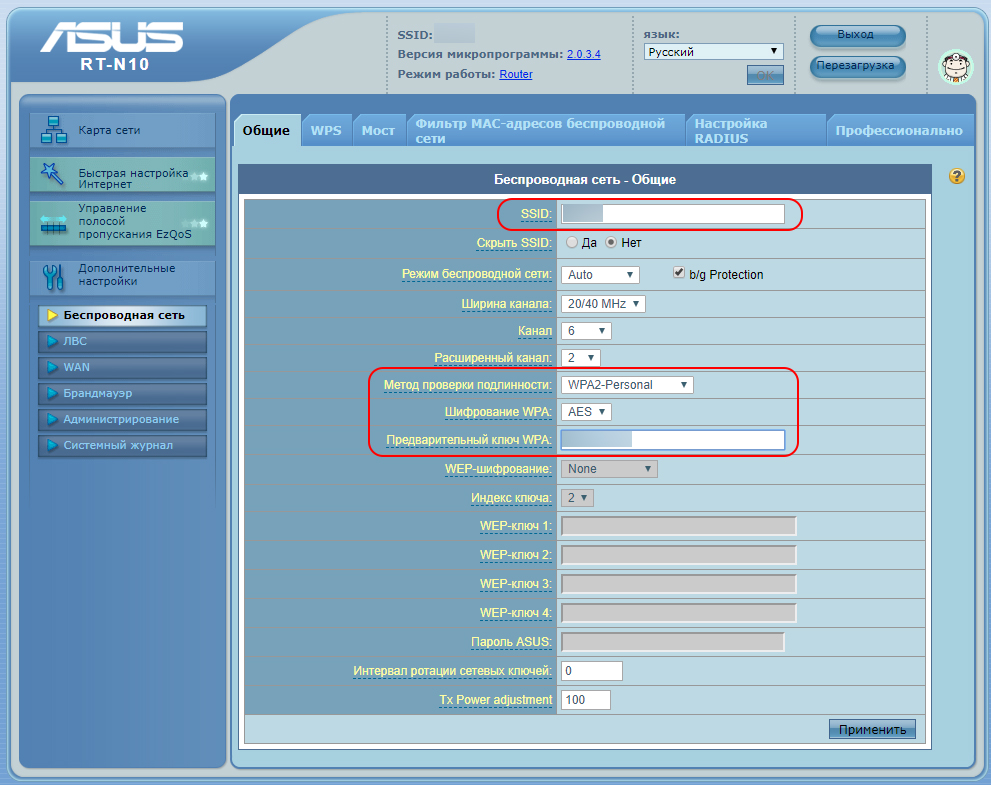Click the ASUS logo
Screen dimensions: 991x785
112,37
